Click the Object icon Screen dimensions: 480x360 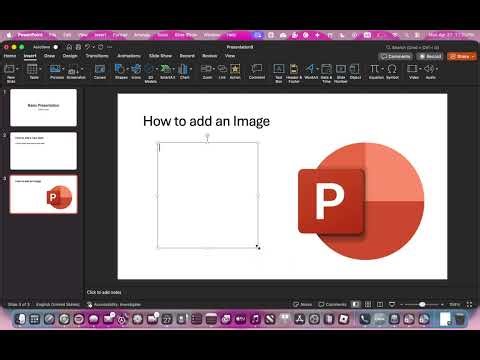(355, 69)
